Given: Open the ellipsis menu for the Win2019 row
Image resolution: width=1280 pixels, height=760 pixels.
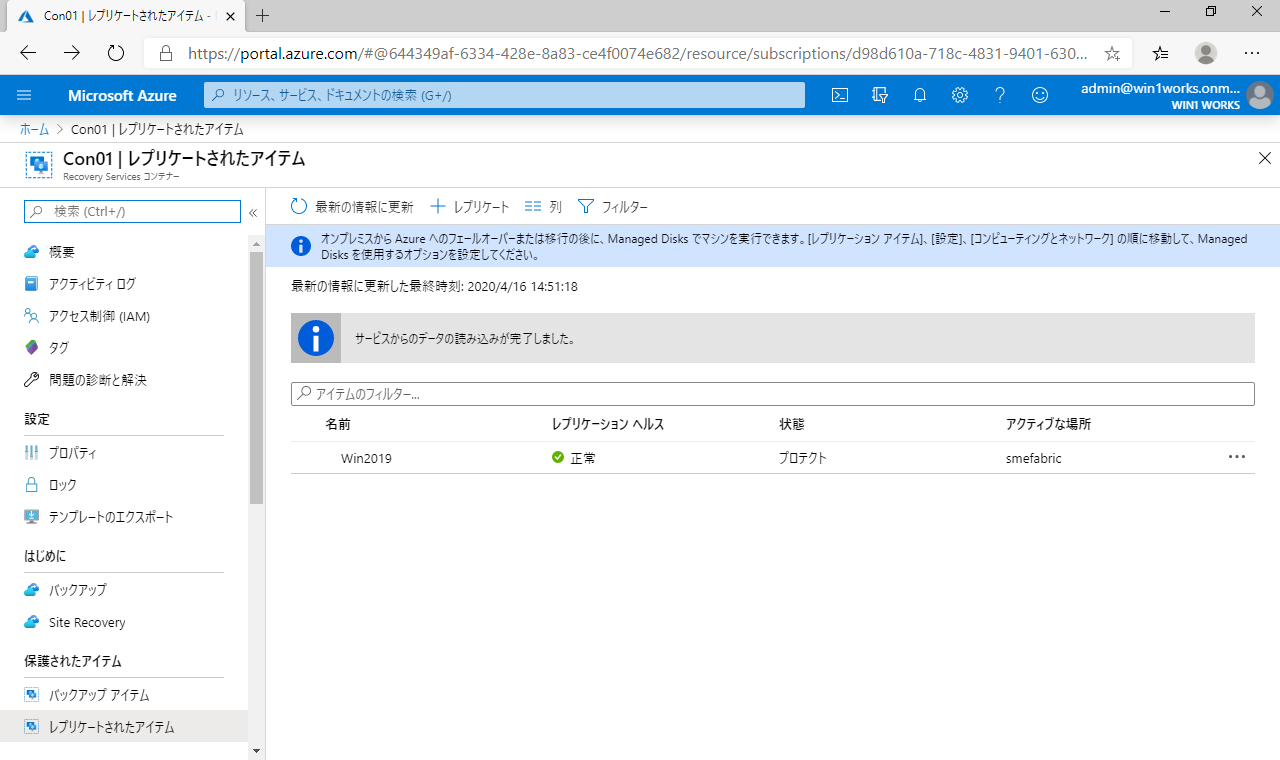Looking at the screenshot, I should [1237, 457].
